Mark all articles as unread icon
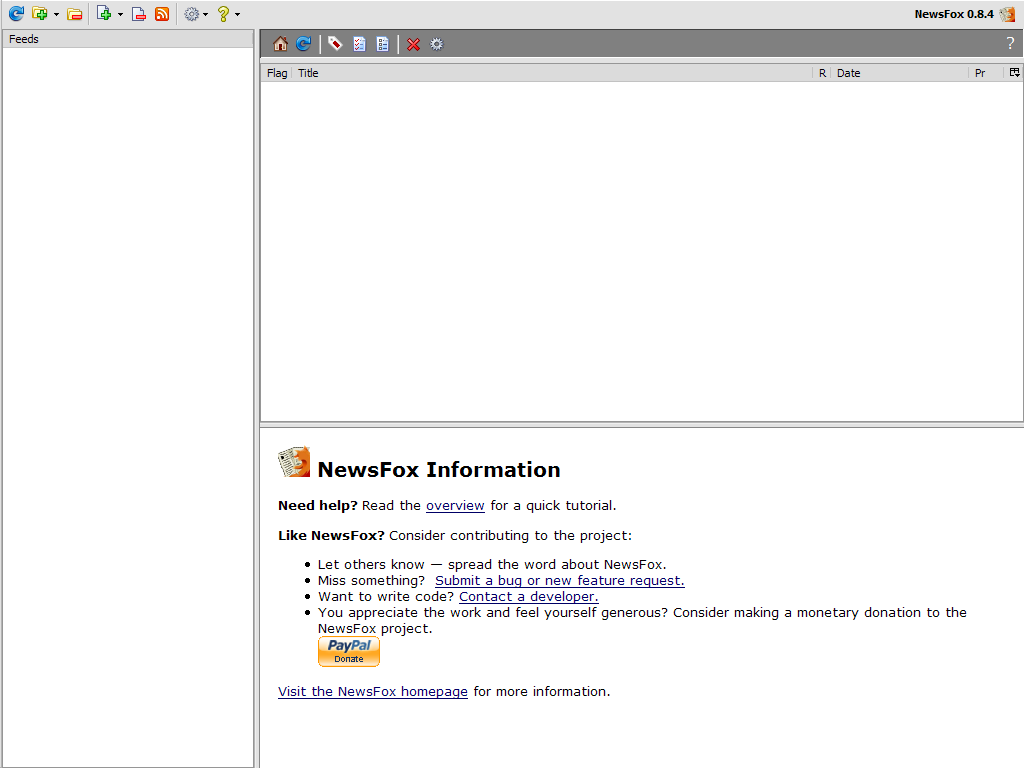The height and width of the screenshot is (768, 1024). click(x=383, y=44)
